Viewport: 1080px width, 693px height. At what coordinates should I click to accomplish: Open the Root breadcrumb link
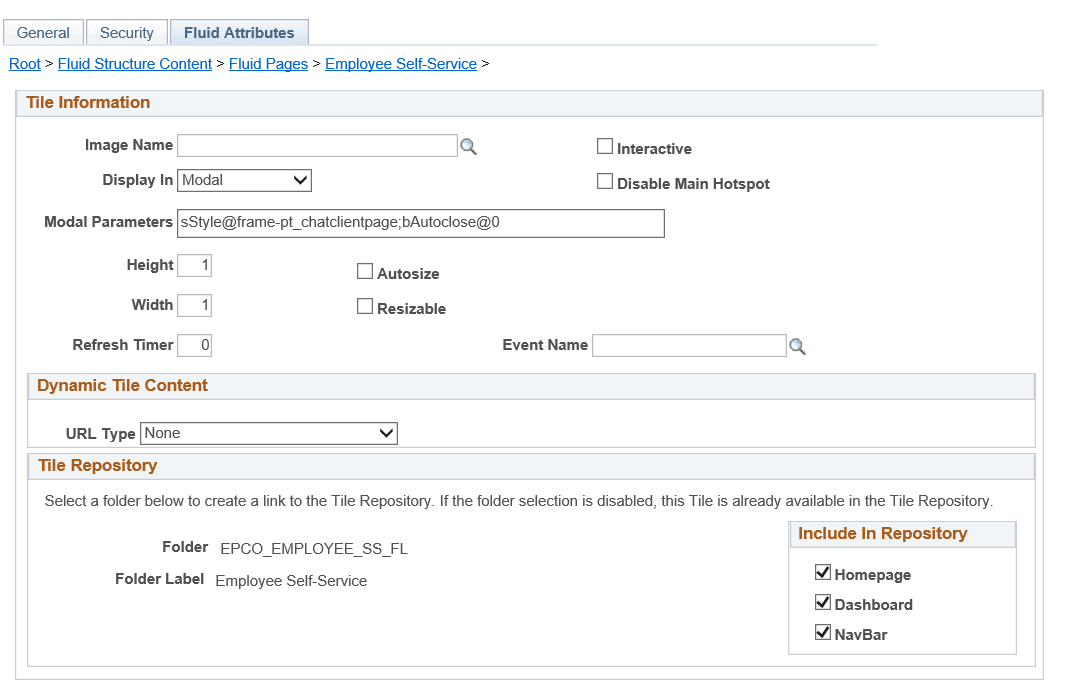tap(24, 64)
